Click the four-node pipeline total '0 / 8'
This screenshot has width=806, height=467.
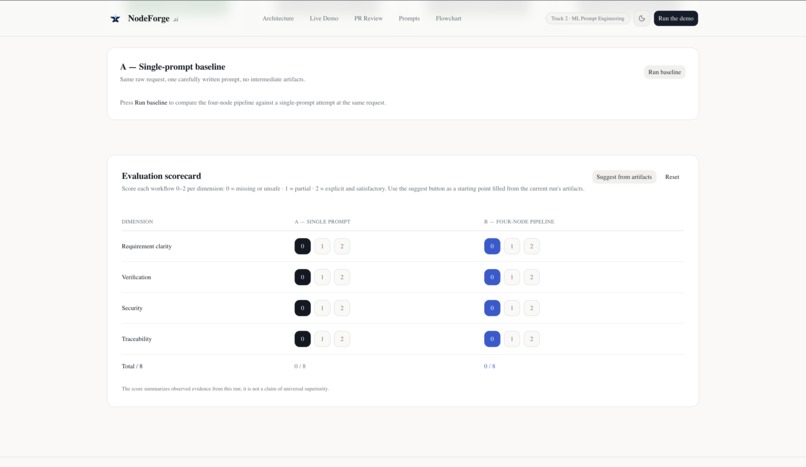(489, 366)
